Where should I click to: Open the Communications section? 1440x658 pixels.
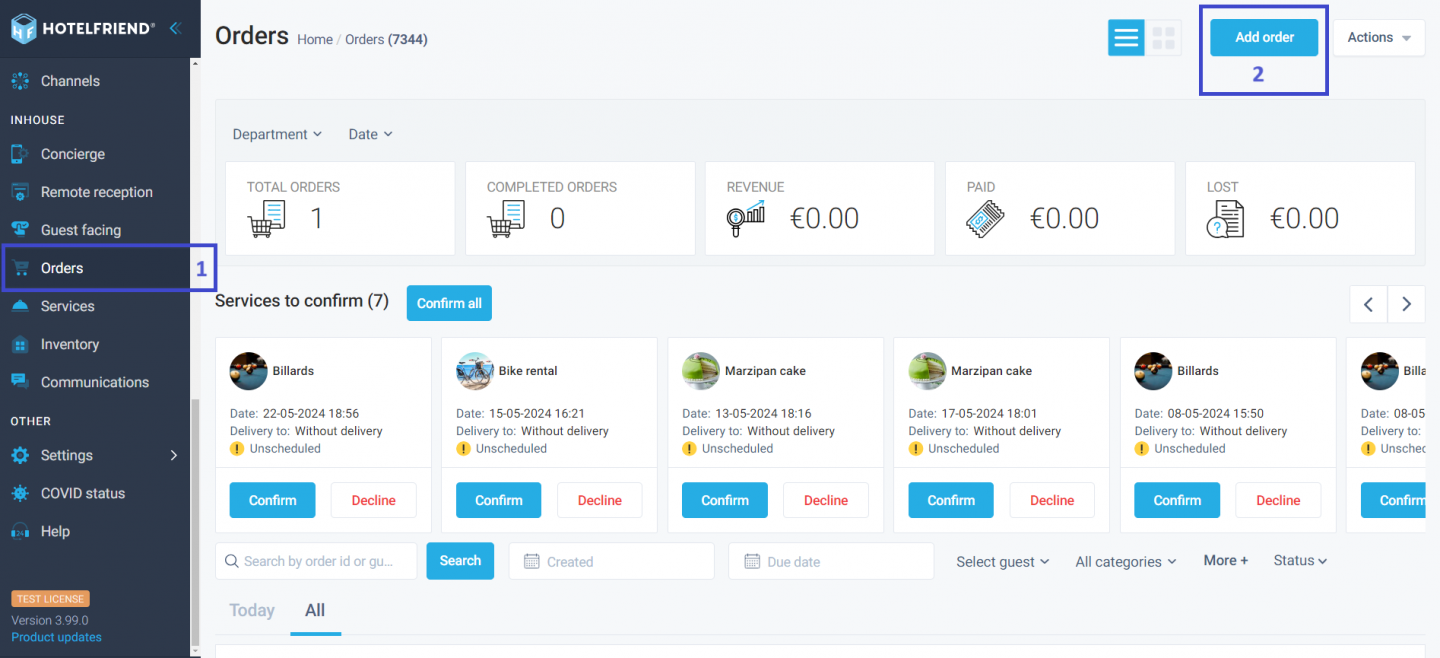pos(95,382)
